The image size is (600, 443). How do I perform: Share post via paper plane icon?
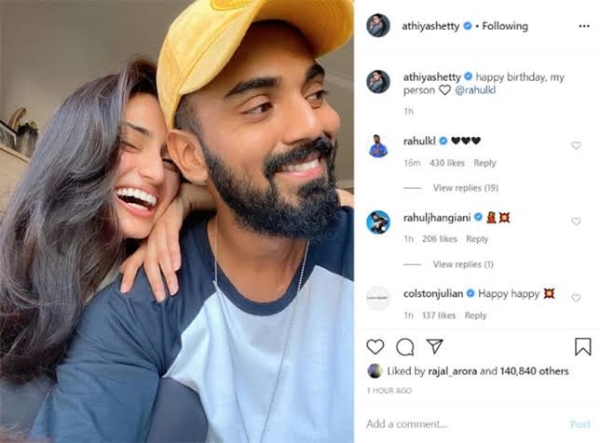(435, 346)
